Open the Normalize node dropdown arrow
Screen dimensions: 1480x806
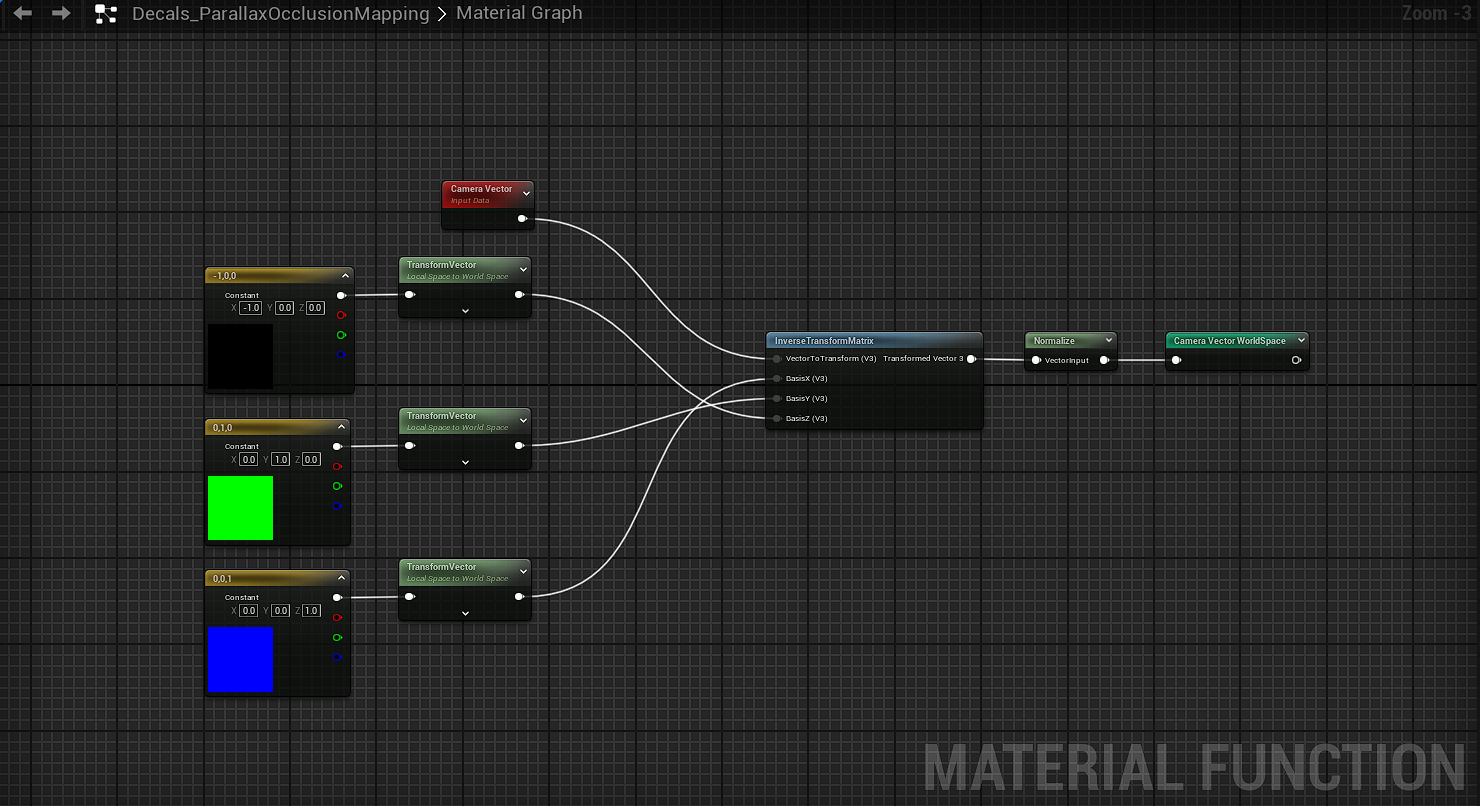coord(1108,341)
